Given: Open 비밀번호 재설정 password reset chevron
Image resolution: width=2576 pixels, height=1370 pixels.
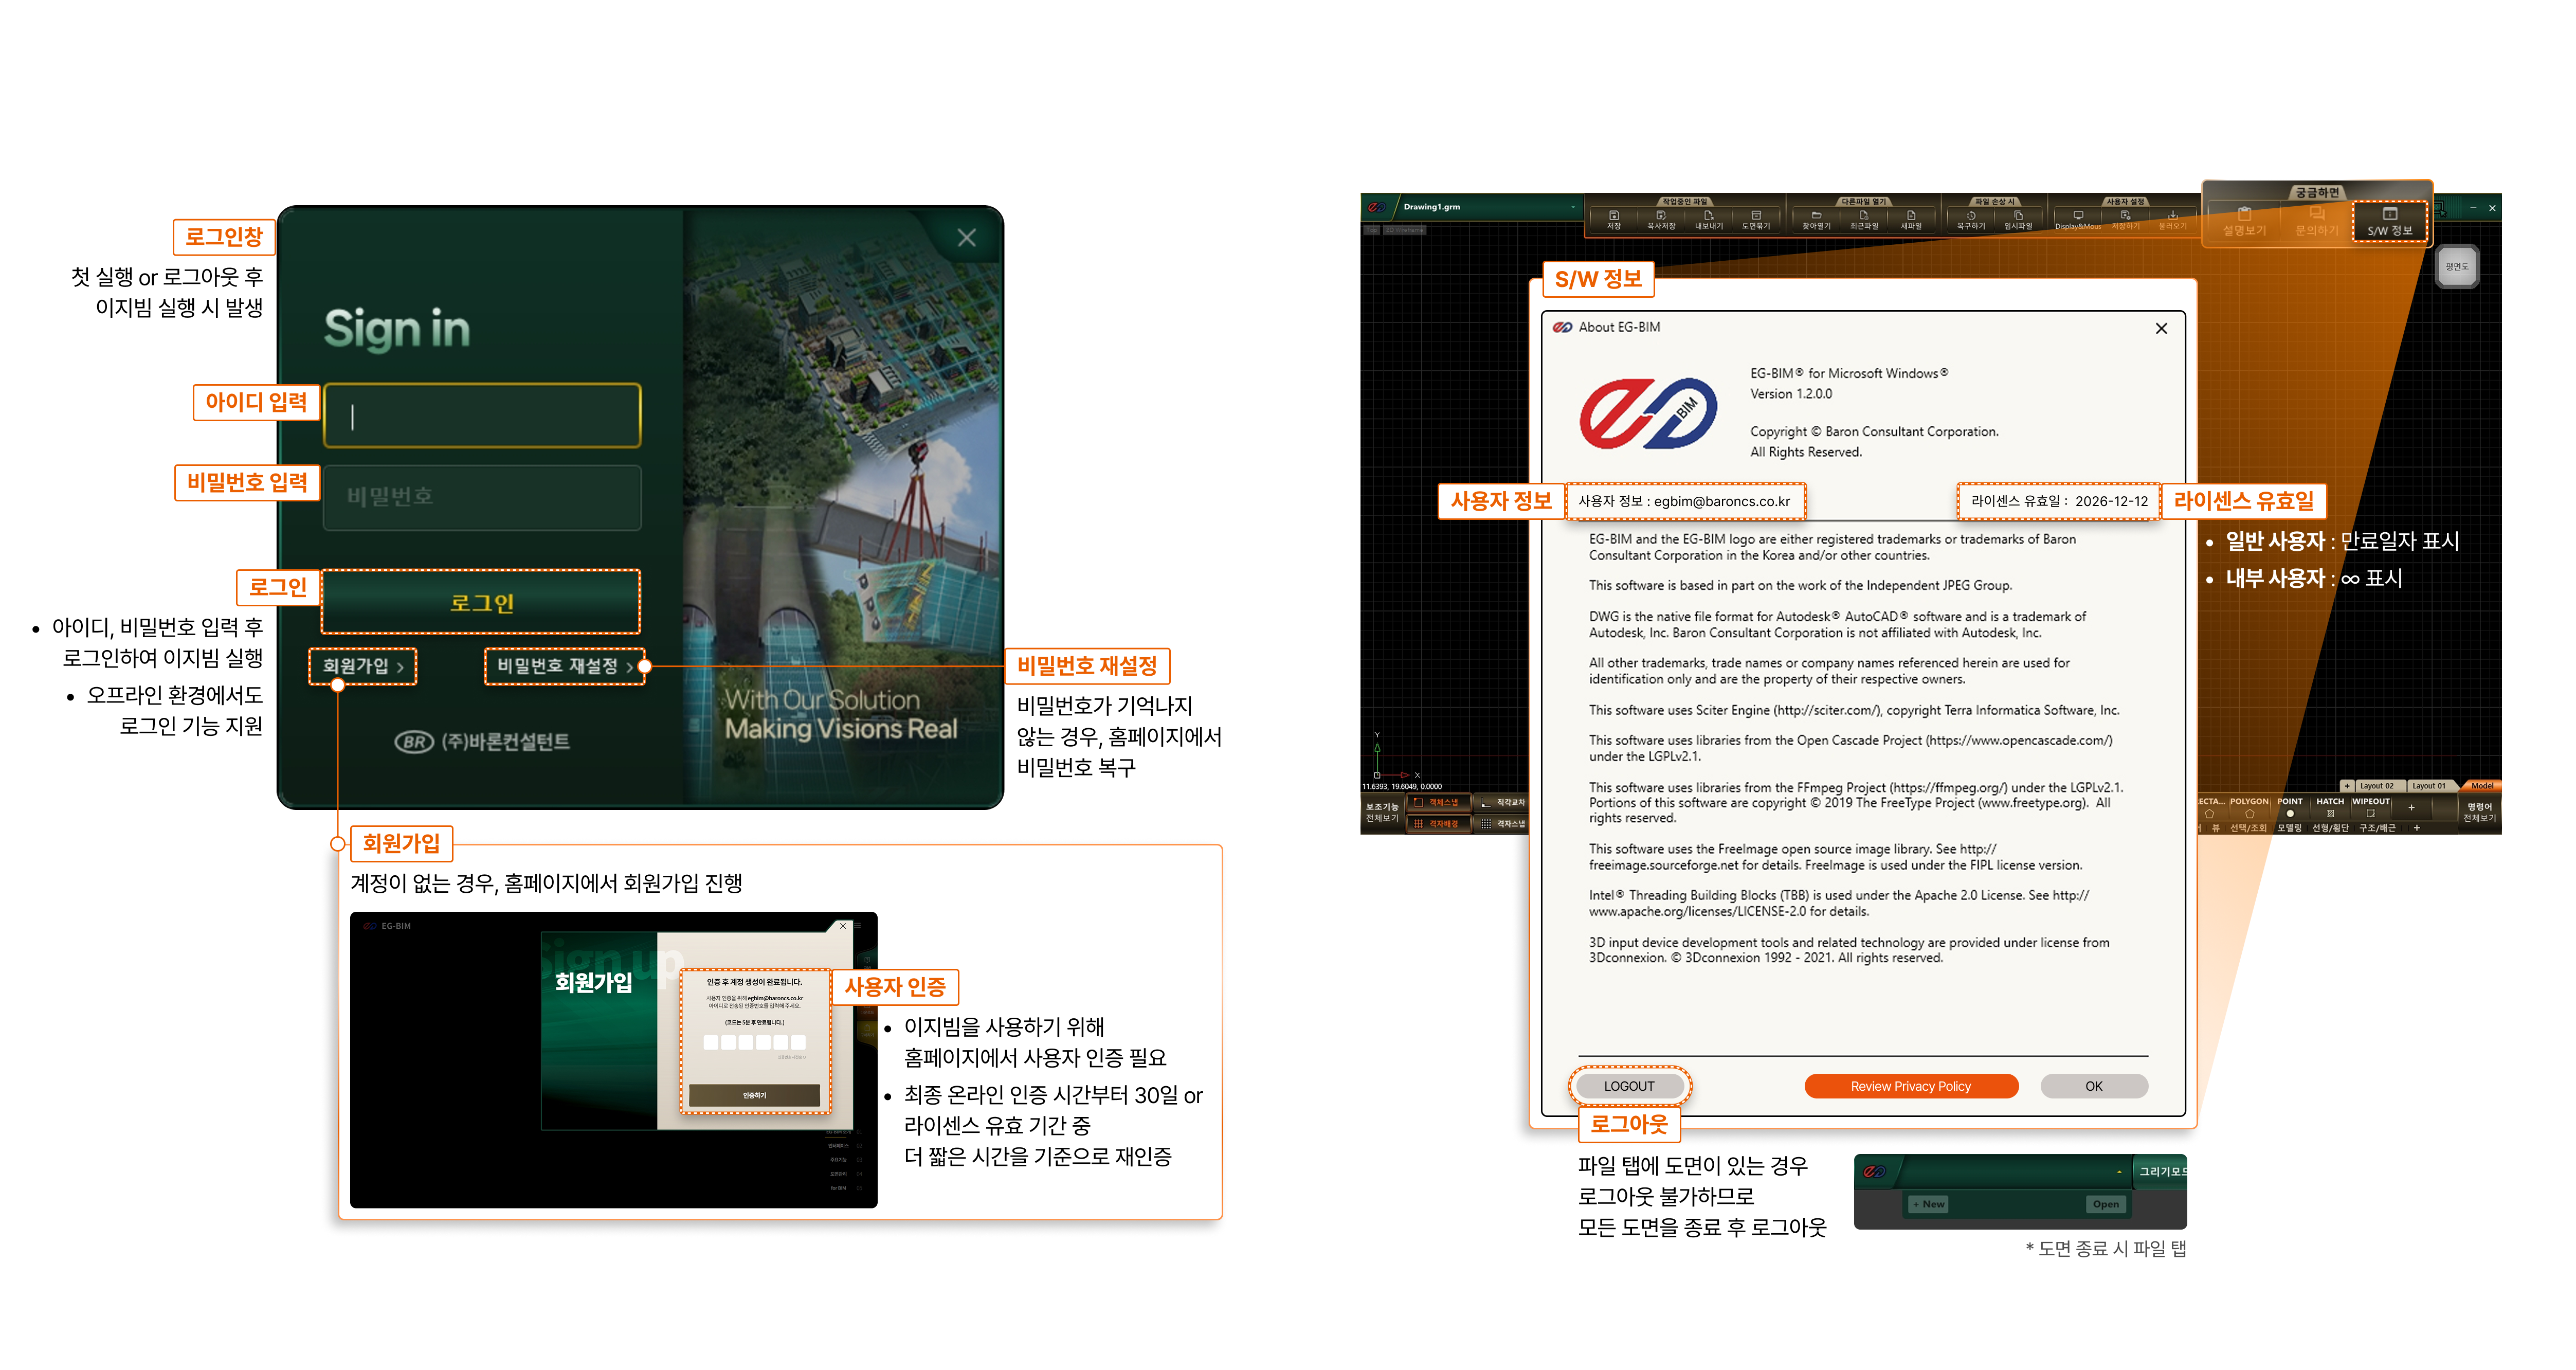Looking at the screenshot, I should [564, 666].
